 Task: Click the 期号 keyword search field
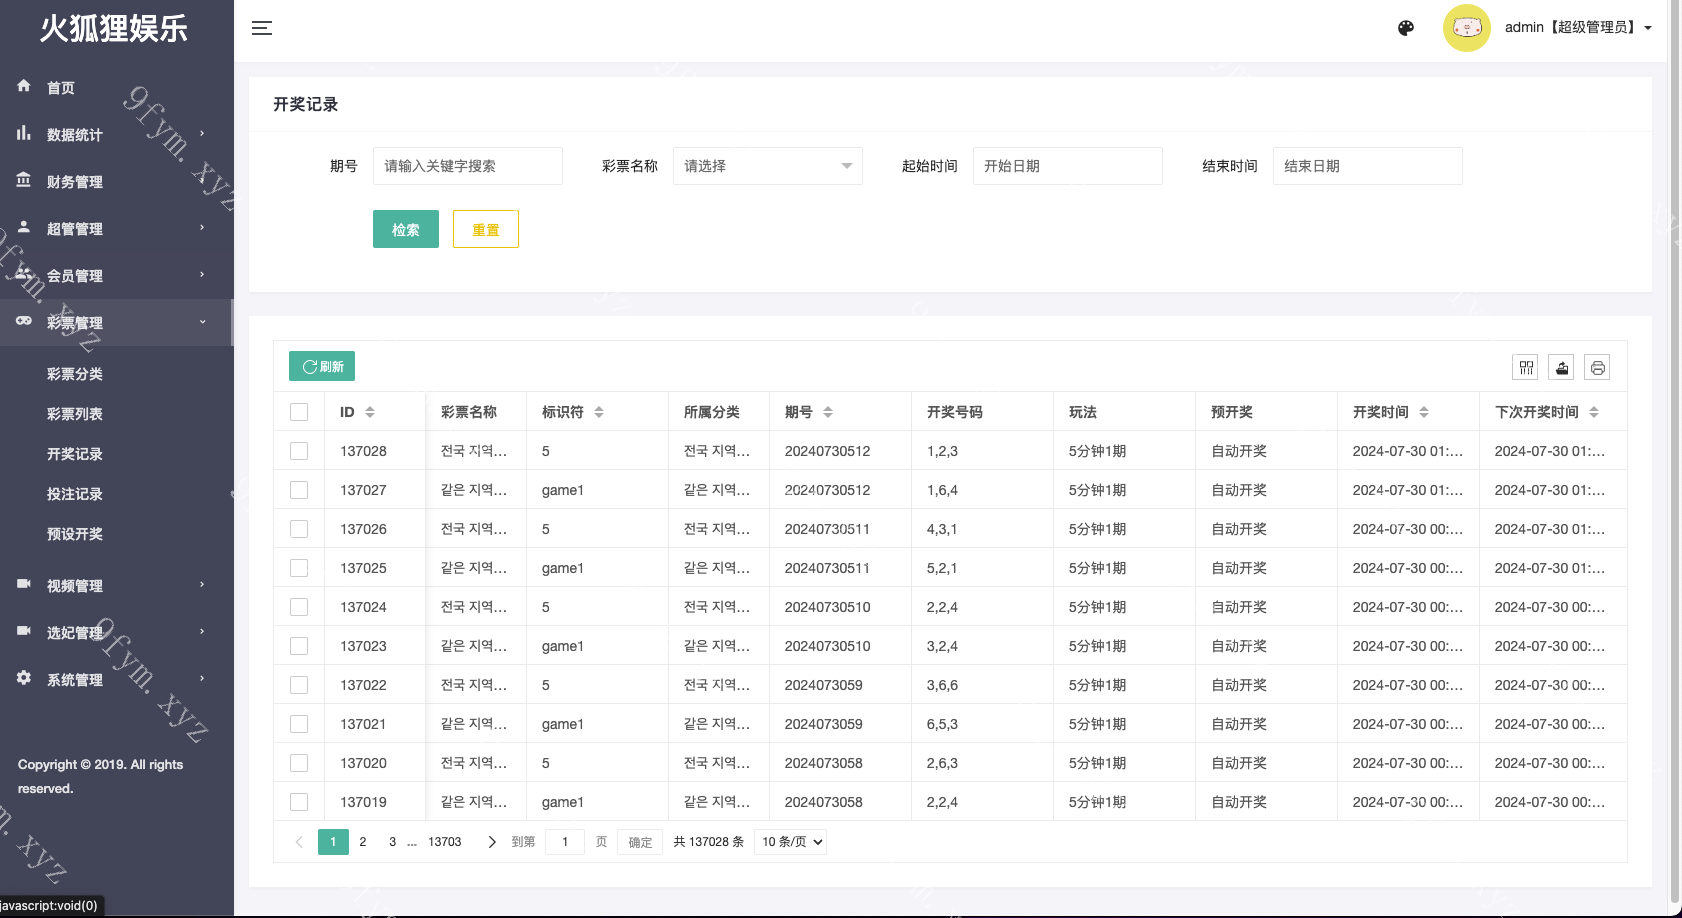pos(468,166)
